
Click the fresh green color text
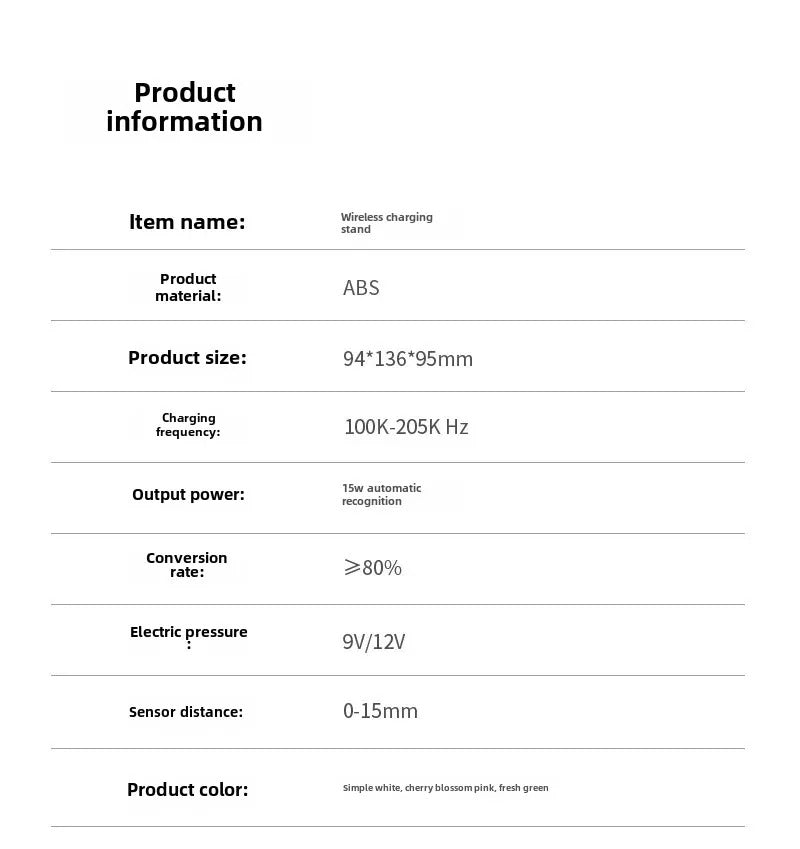pos(523,788)
